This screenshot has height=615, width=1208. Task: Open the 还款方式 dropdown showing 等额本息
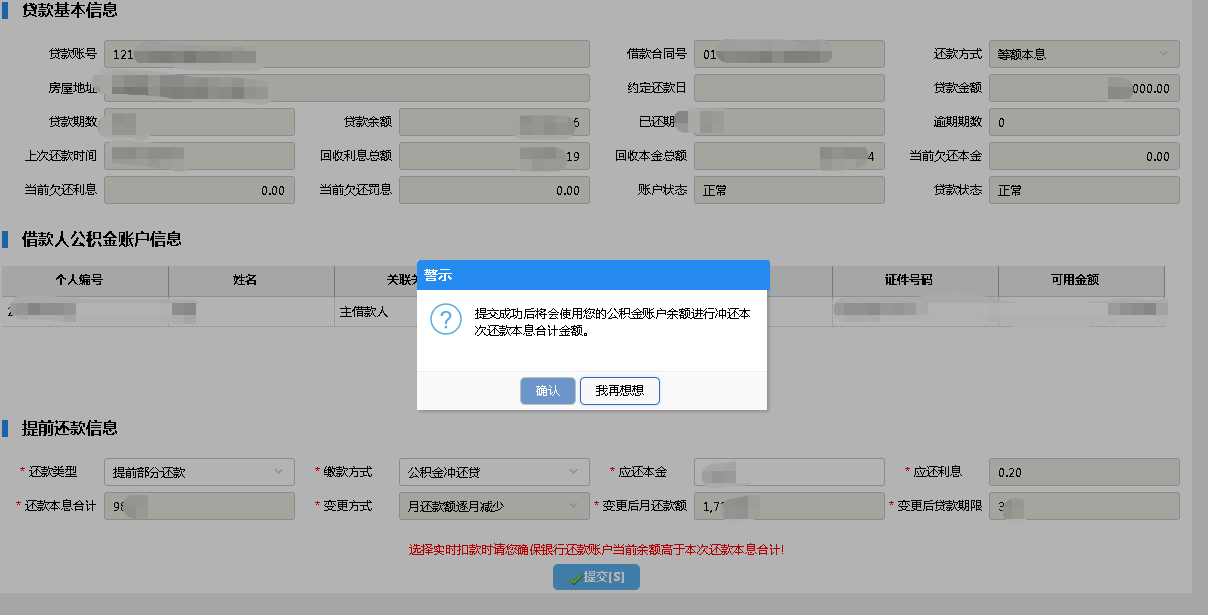click(1084, 54)
